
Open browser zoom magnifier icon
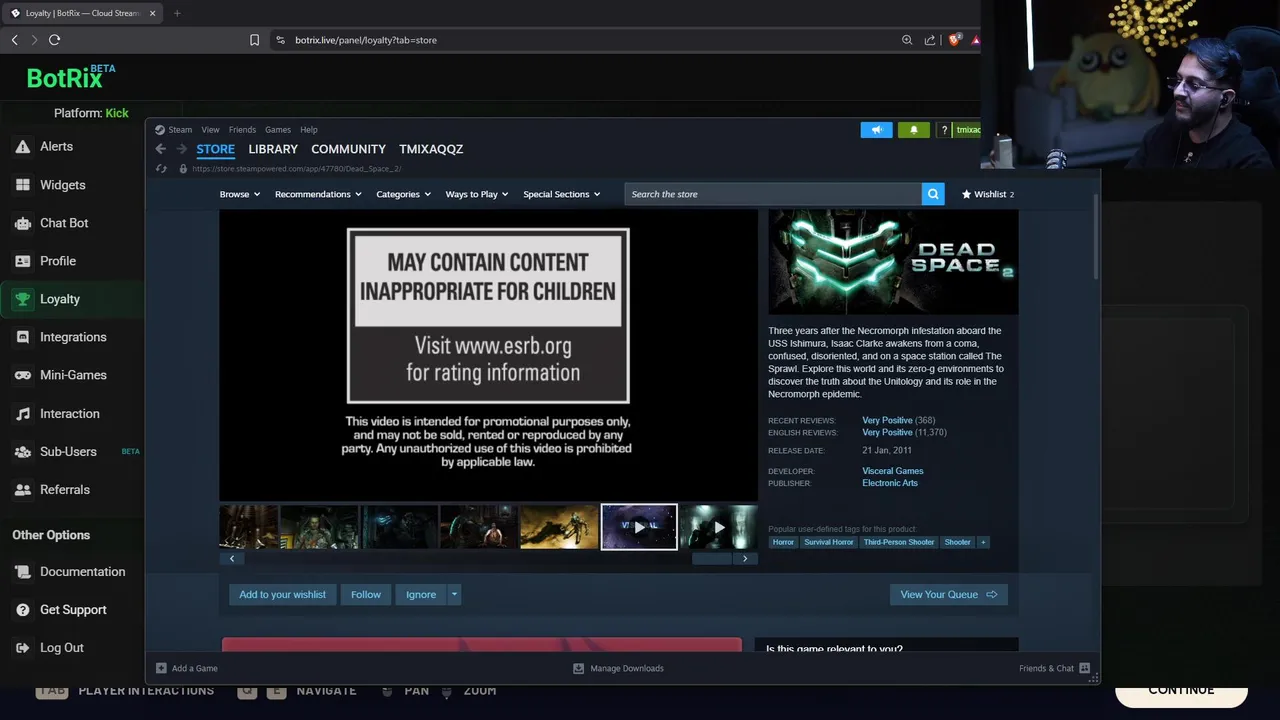coord(907,40)
